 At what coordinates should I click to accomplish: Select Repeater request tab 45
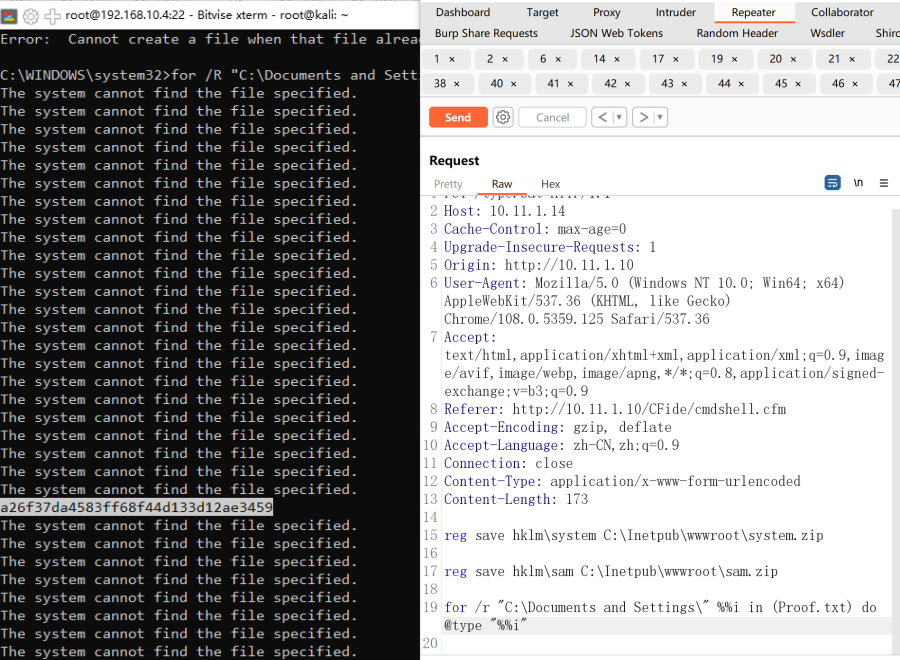(781, 84)
